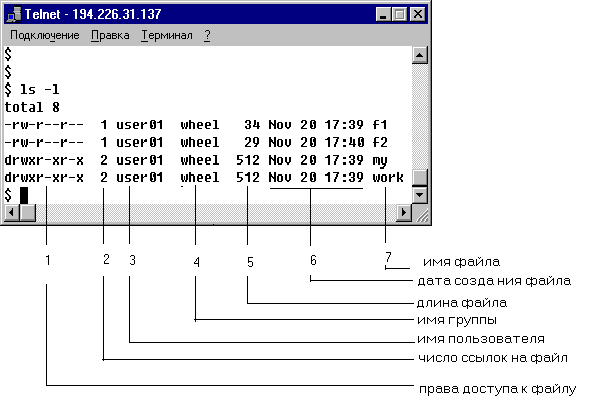
Task: Close the Telnet window
Action: [x=417, y=15]
